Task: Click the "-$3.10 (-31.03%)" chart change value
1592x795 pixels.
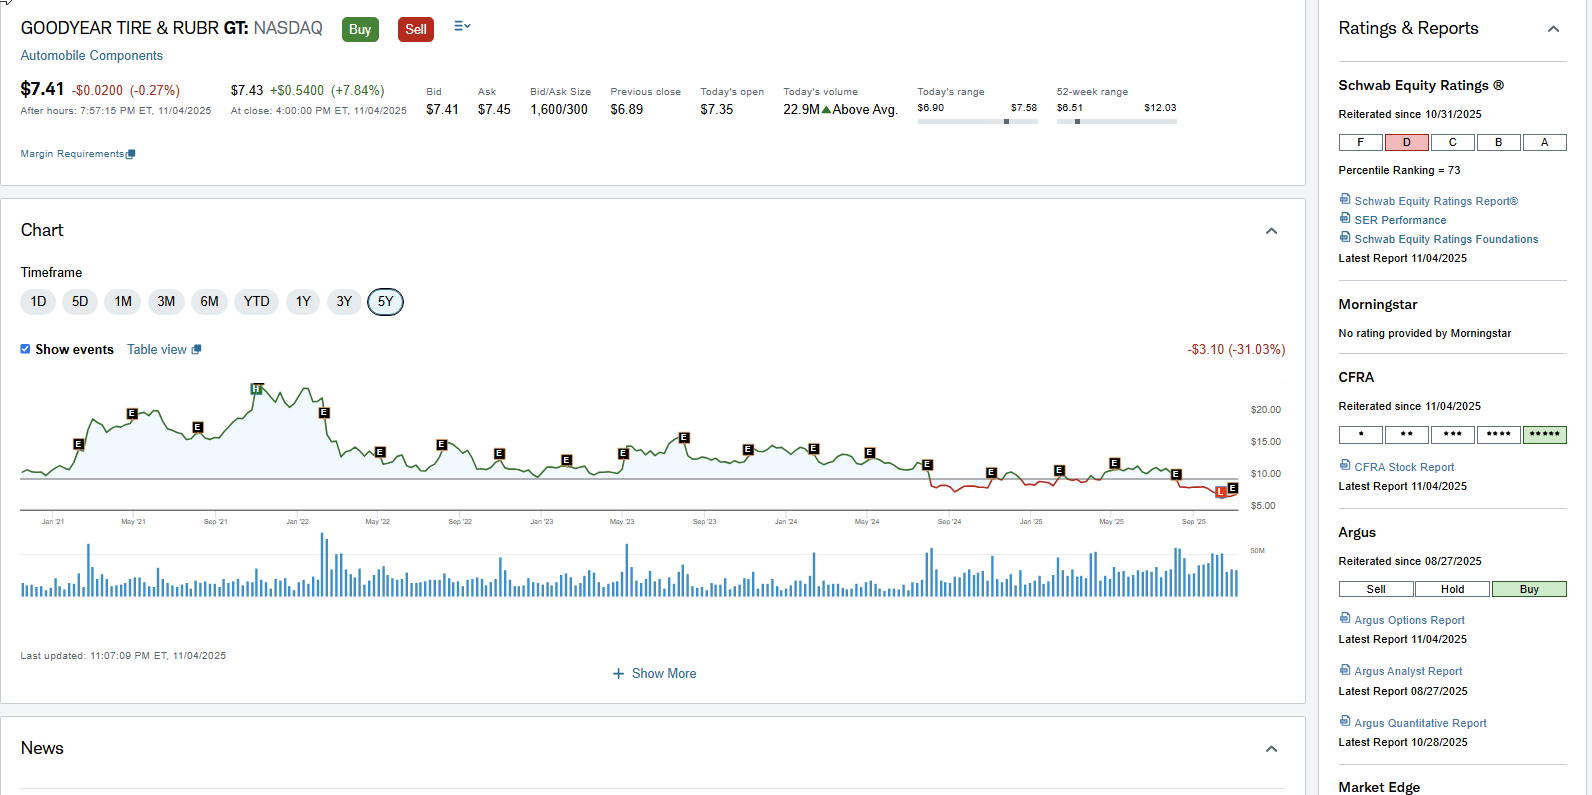Action: (x=1236, y=350)
